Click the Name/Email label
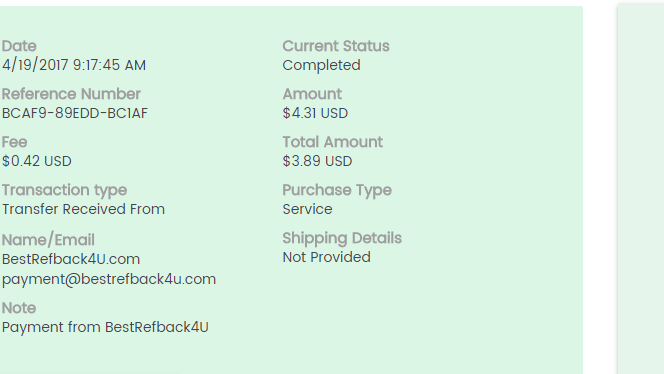This screenshot has height=374, width=664. (48, 240)
